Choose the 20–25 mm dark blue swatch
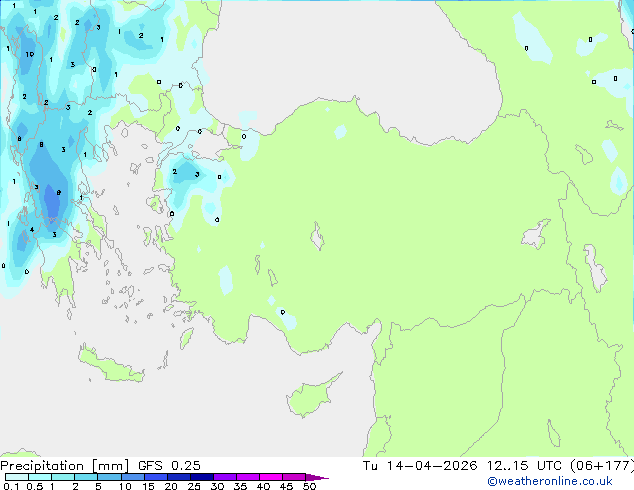The width and height of the screenshot is (634, 490). click(178, 477)
